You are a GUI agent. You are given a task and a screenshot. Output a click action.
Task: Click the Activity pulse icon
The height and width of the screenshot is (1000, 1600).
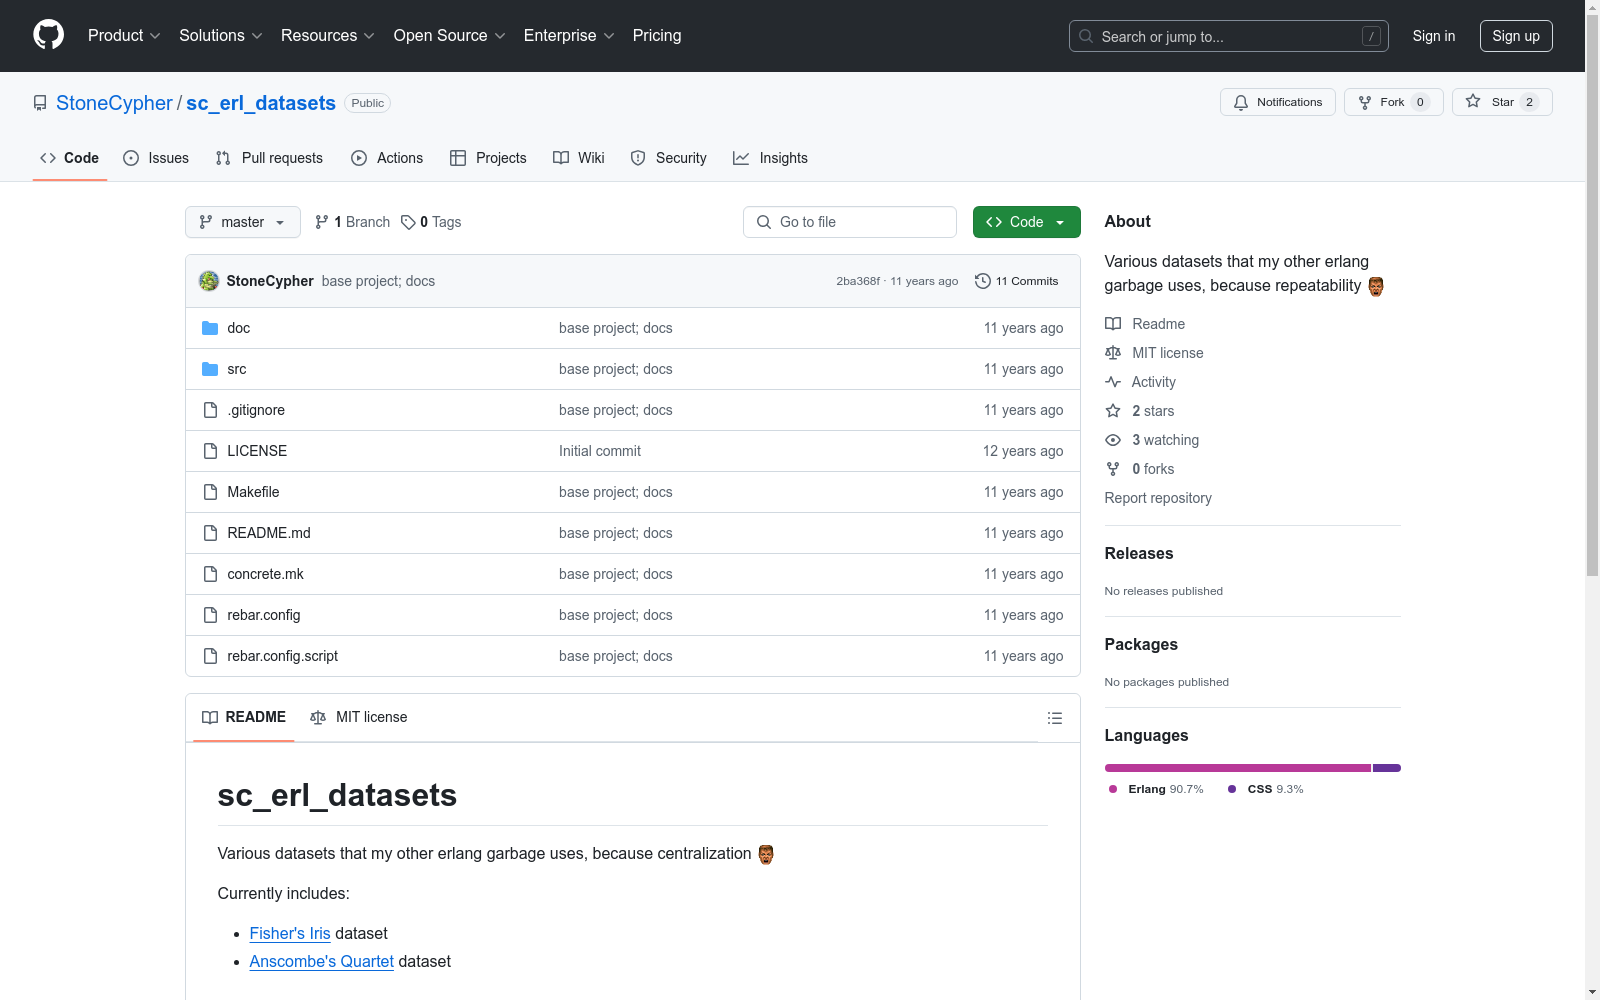1113,382
